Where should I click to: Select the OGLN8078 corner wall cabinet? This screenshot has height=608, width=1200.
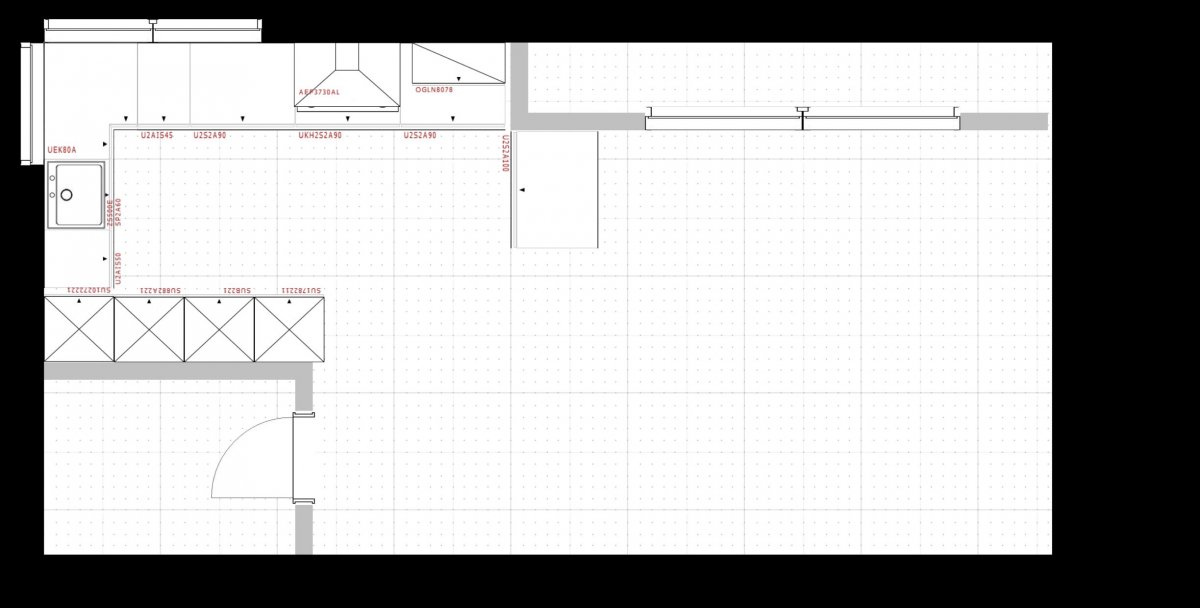(457, 63)
